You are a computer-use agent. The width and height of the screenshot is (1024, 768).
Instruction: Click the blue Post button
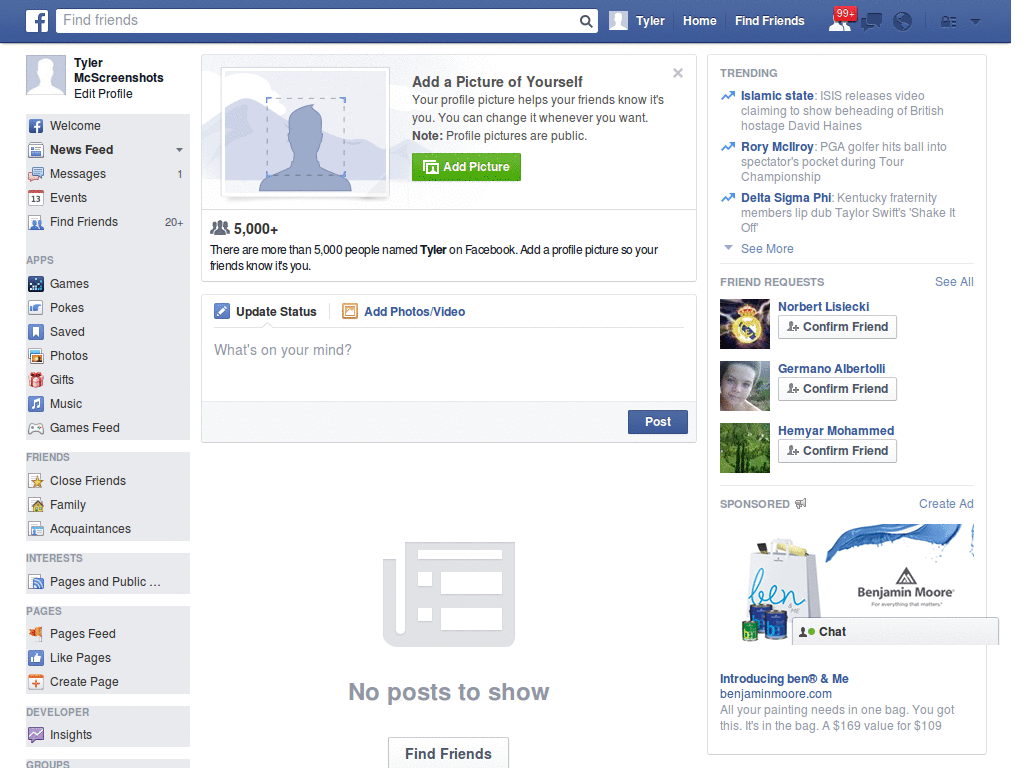(x=658, y=422)
